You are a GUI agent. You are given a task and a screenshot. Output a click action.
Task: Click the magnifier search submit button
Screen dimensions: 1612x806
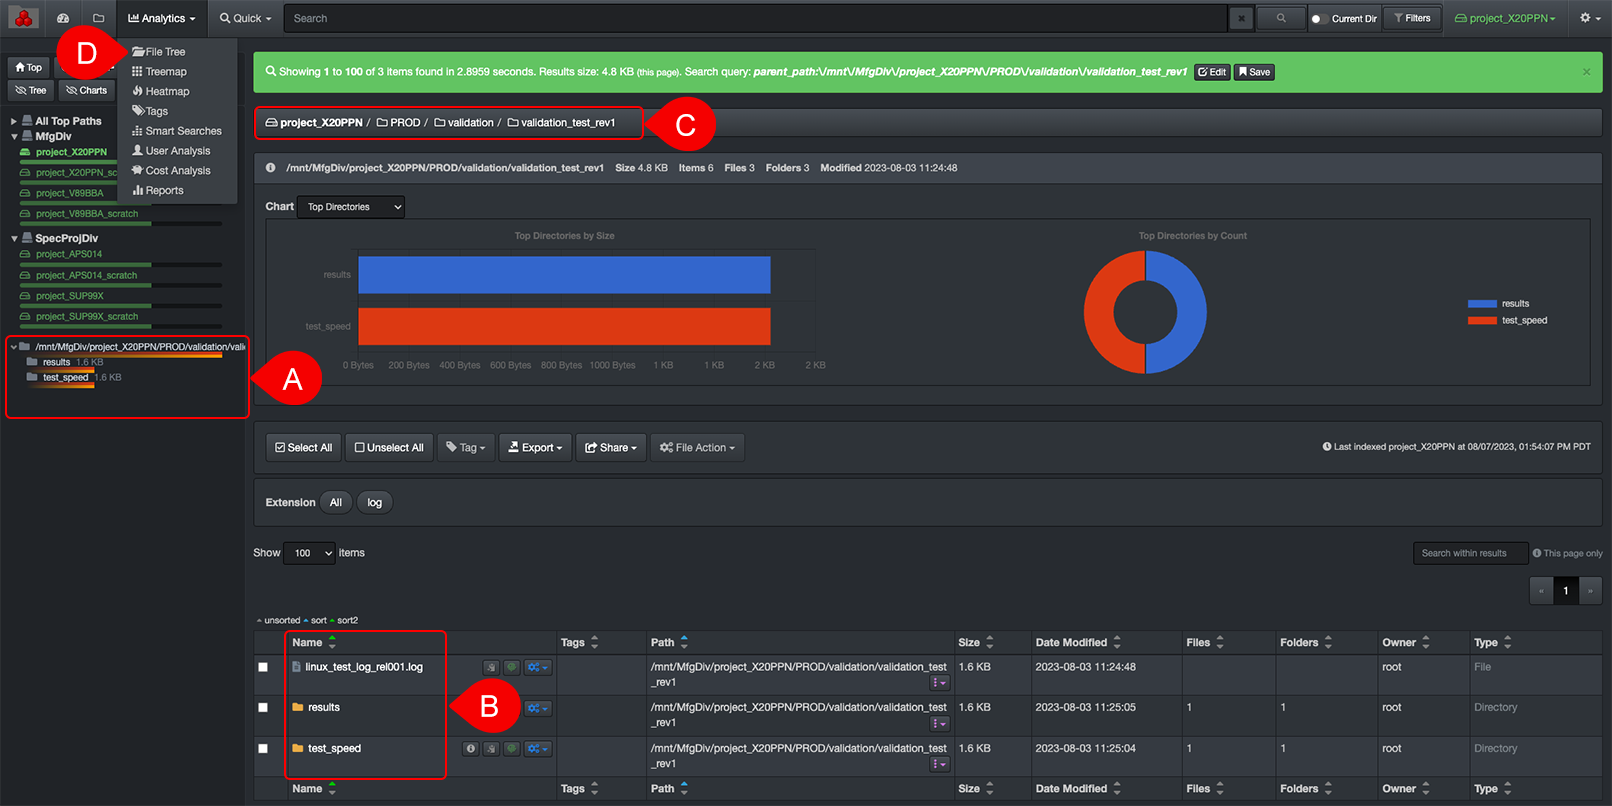[1280, 18]
